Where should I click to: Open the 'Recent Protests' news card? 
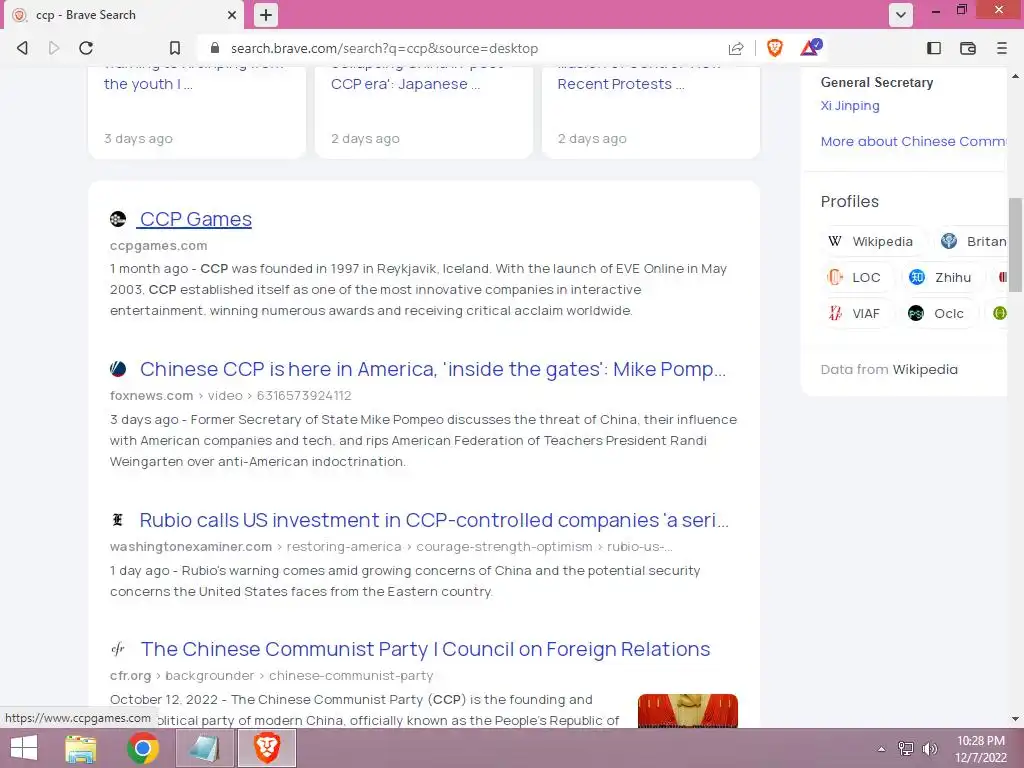(650, 111)
